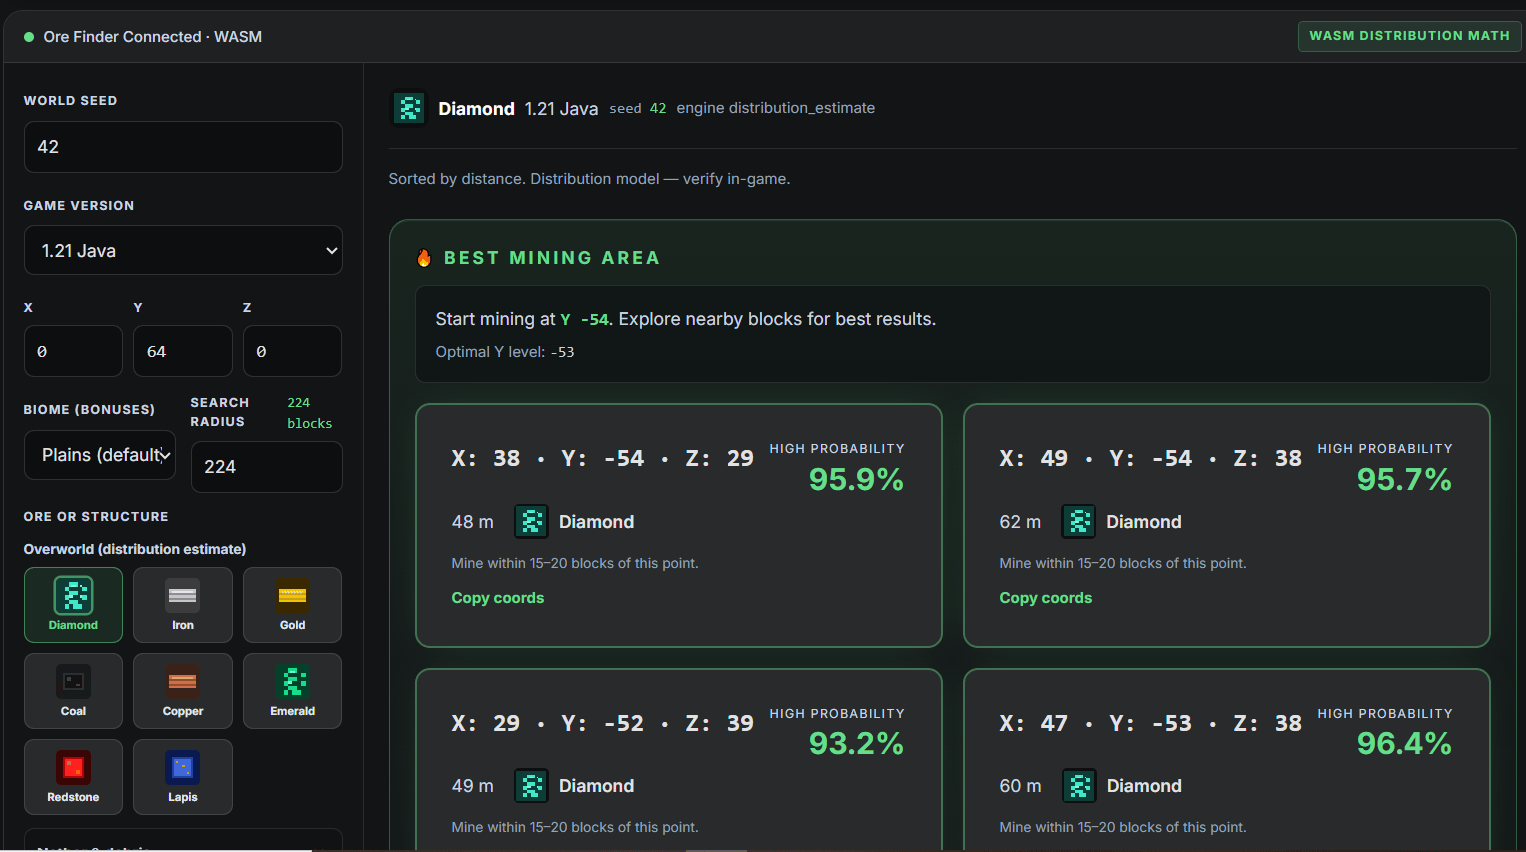
Task: Copy coords for X 49 Z 38
Action: click(1046, 598)
